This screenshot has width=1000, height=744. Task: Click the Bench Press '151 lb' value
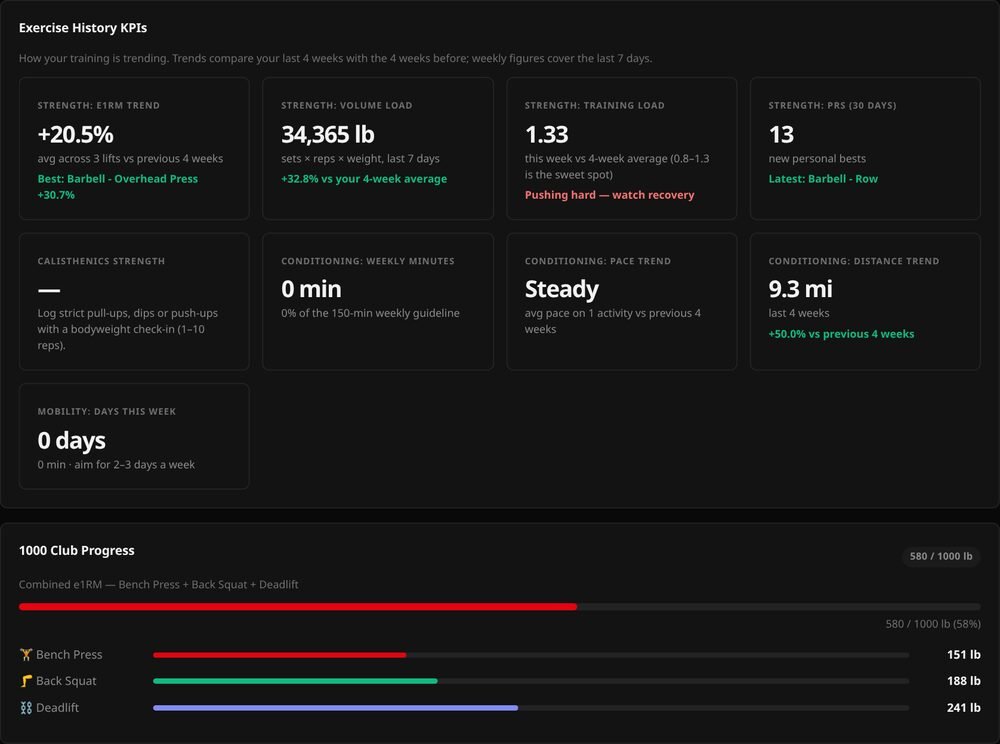964,655
